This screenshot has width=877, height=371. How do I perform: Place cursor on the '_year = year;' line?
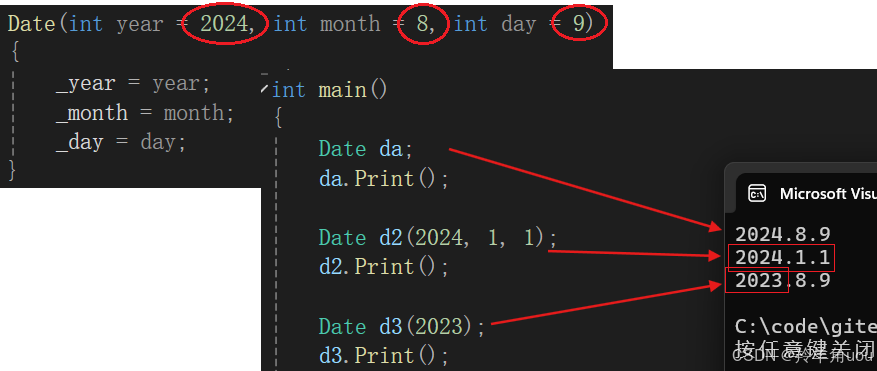tap(133, 84)
